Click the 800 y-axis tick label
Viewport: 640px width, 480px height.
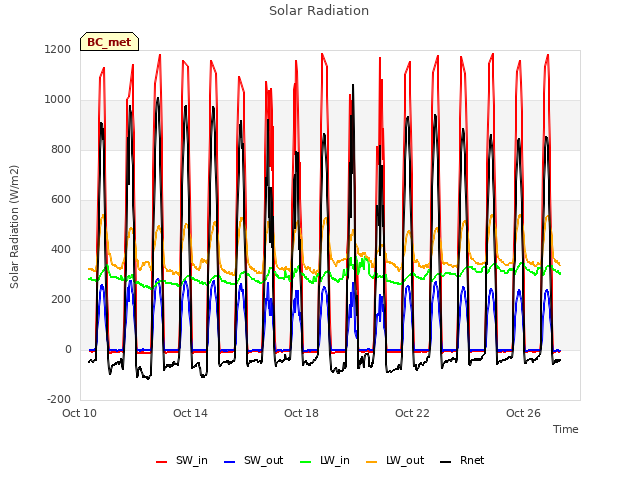click(x=61, y=150)
